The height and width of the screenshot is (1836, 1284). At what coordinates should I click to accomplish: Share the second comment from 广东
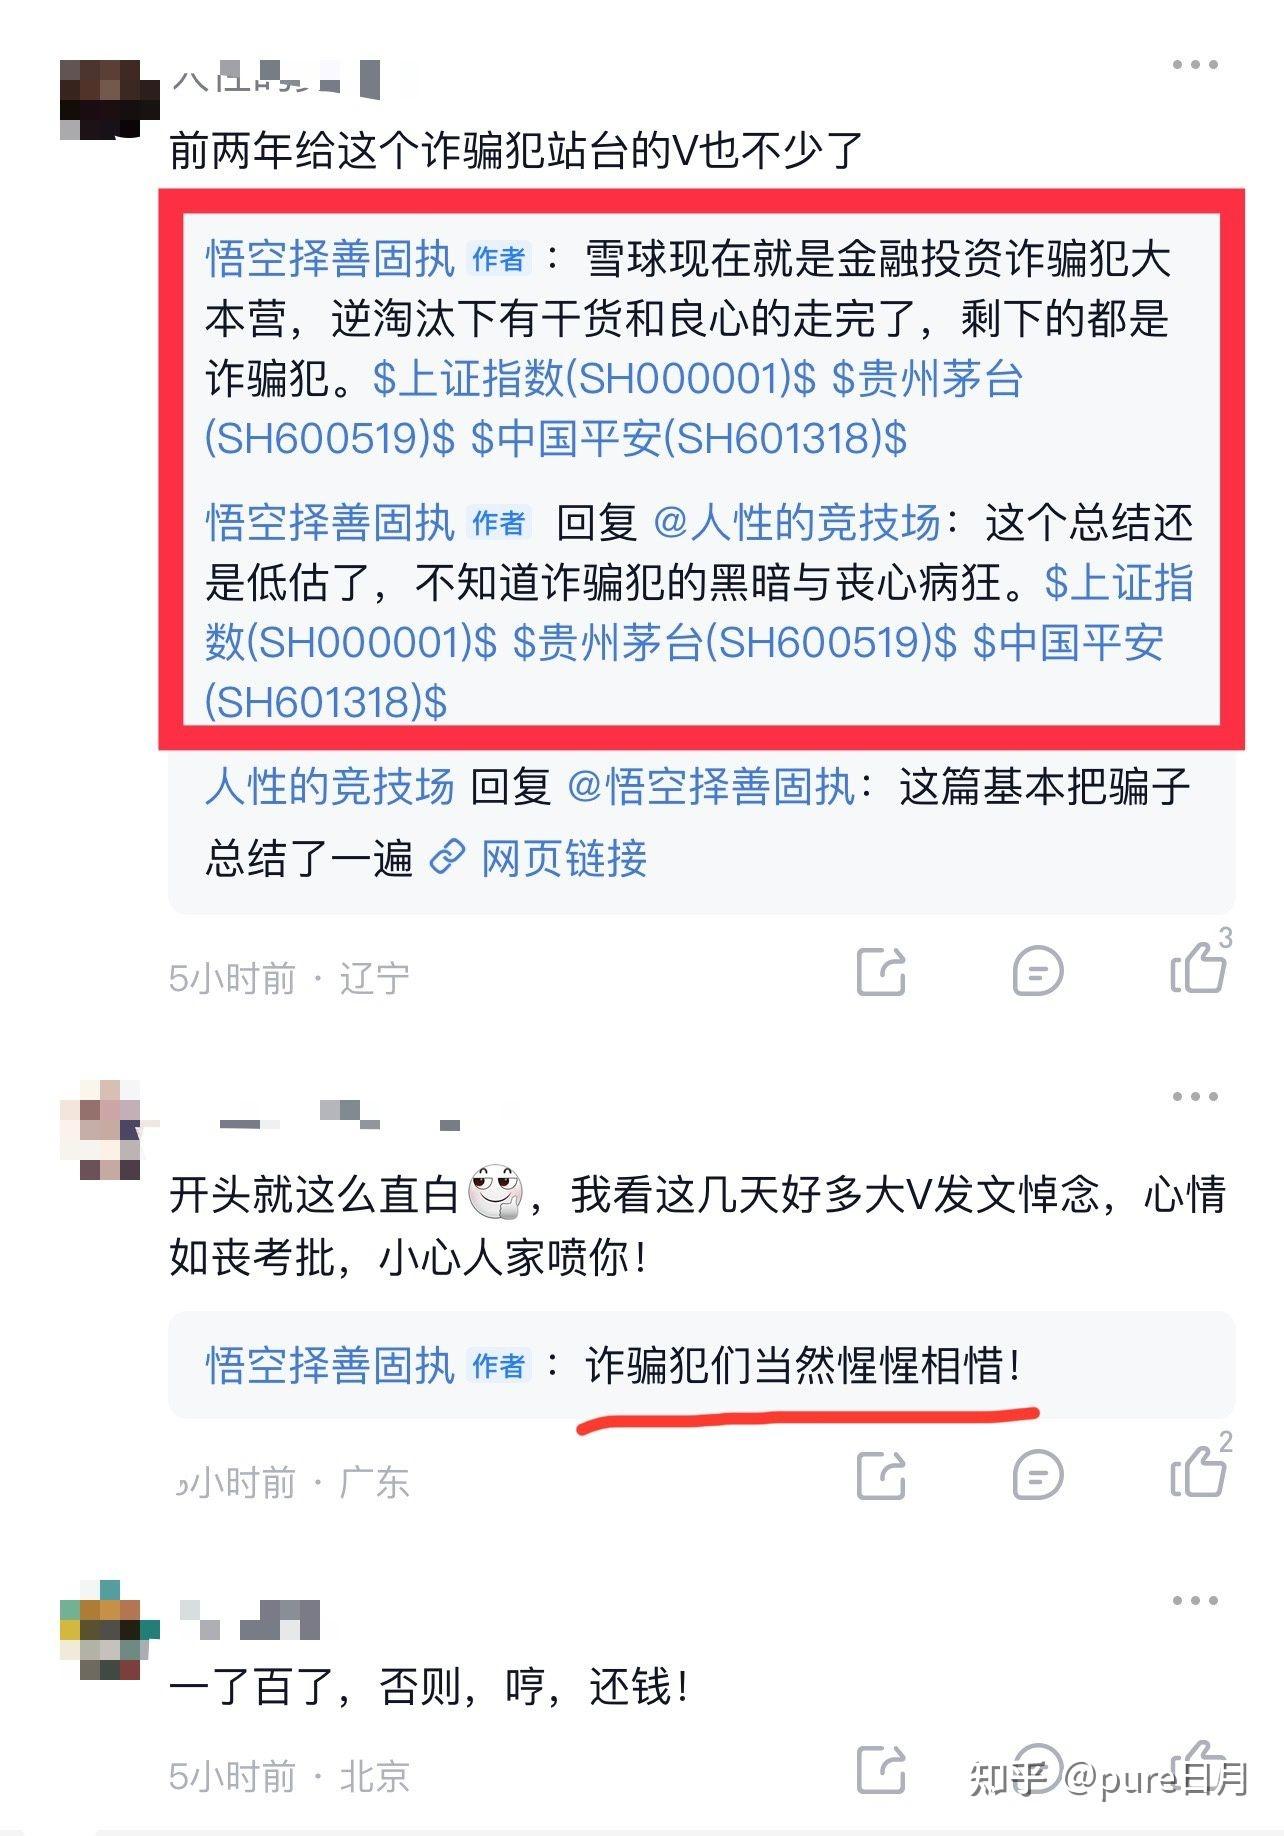click(x=882, y=1475)
